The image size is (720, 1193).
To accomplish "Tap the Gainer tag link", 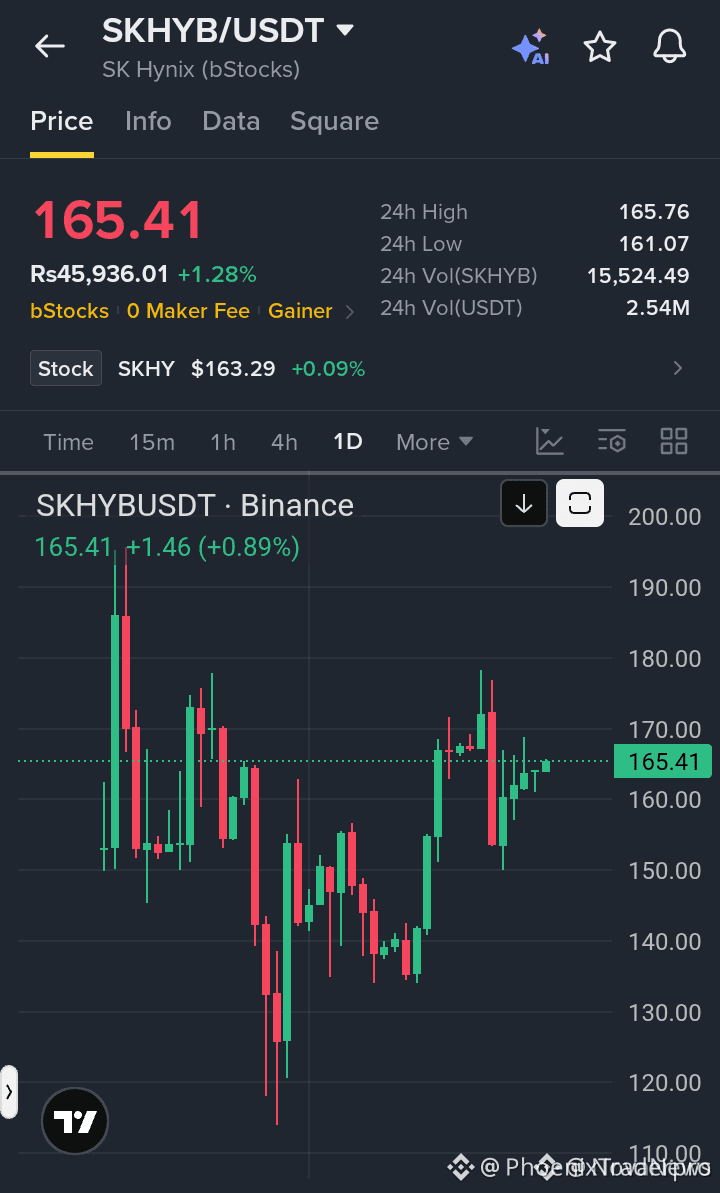I will (x=300, y=311).
